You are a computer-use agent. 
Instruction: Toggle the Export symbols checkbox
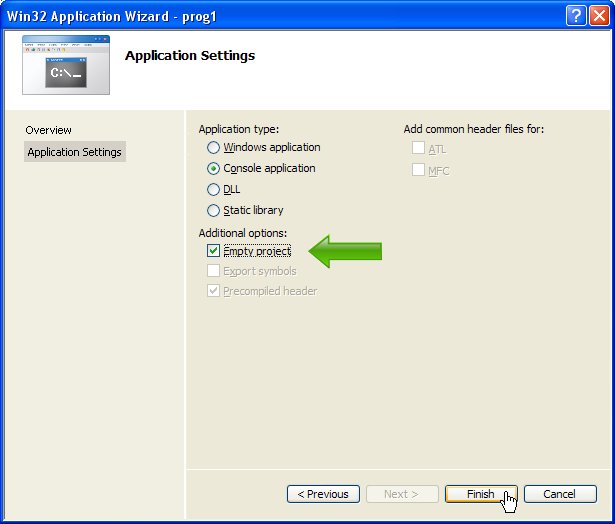coord(214,271)
